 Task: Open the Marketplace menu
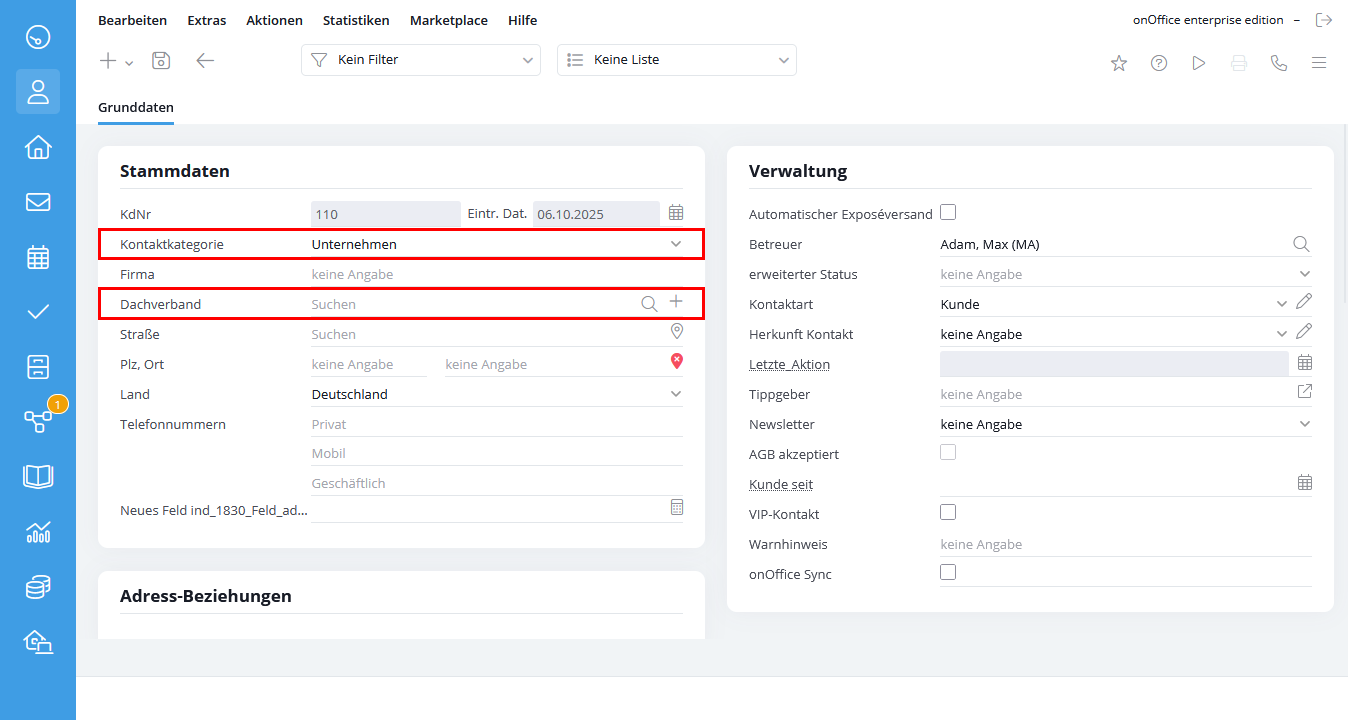[449, 20]
